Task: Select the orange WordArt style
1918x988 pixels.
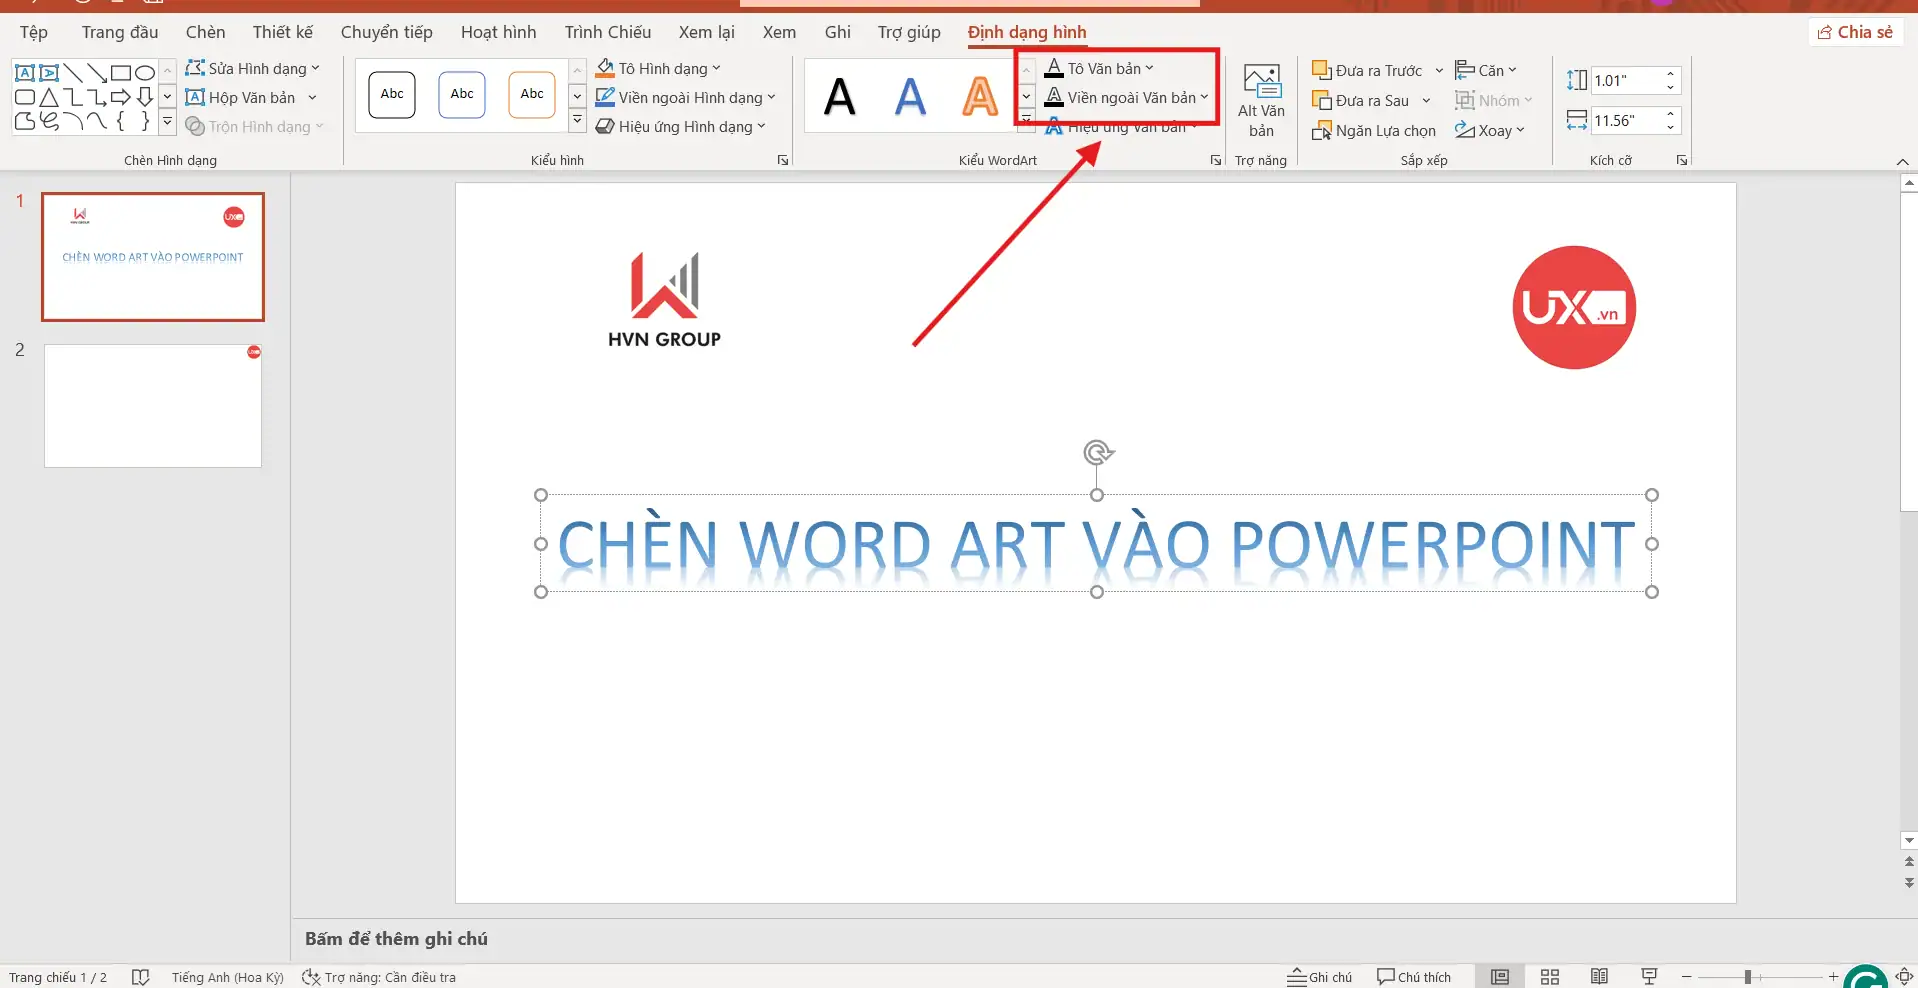Action: tap(978, 96)
